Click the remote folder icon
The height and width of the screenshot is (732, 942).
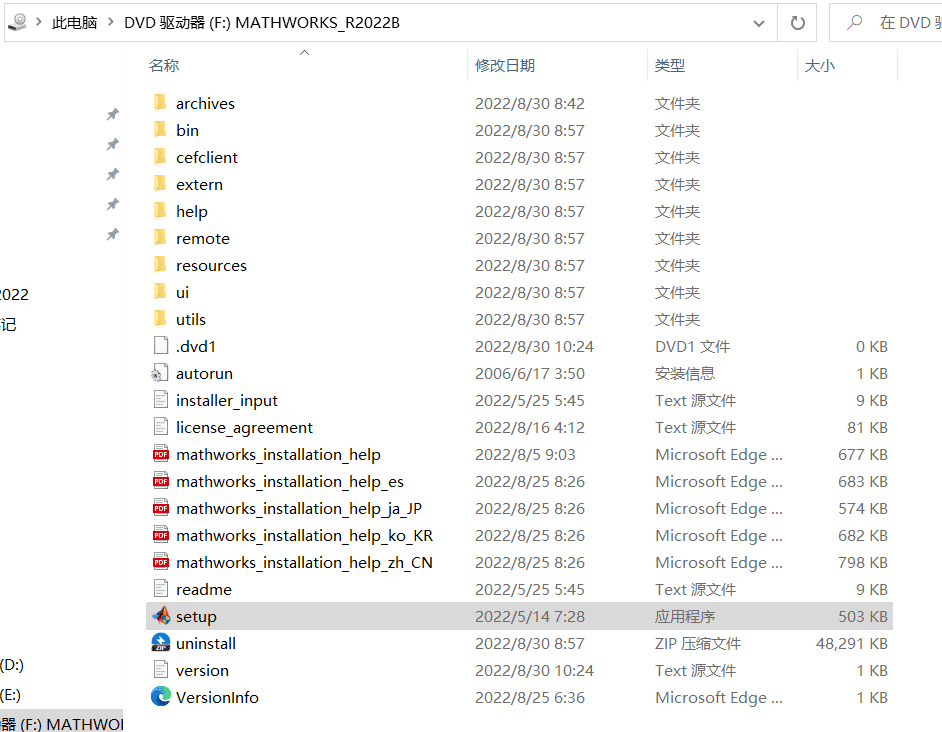(x=160, y=238)
